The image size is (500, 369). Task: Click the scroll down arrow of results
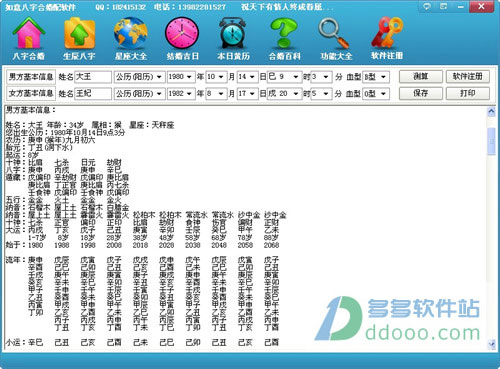pyautogui.click(x=491, y=344)
